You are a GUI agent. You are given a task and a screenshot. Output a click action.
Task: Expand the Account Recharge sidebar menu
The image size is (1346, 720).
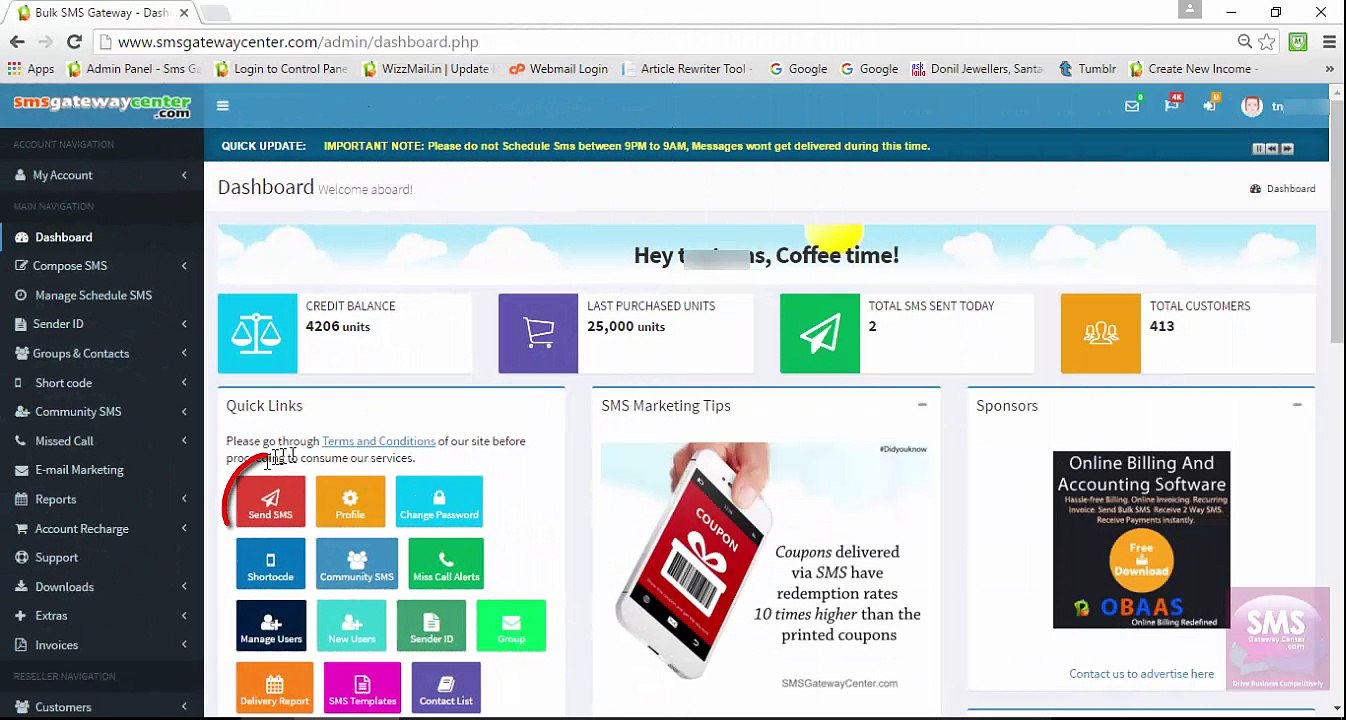pyautogui.click(x=102, y=529)
